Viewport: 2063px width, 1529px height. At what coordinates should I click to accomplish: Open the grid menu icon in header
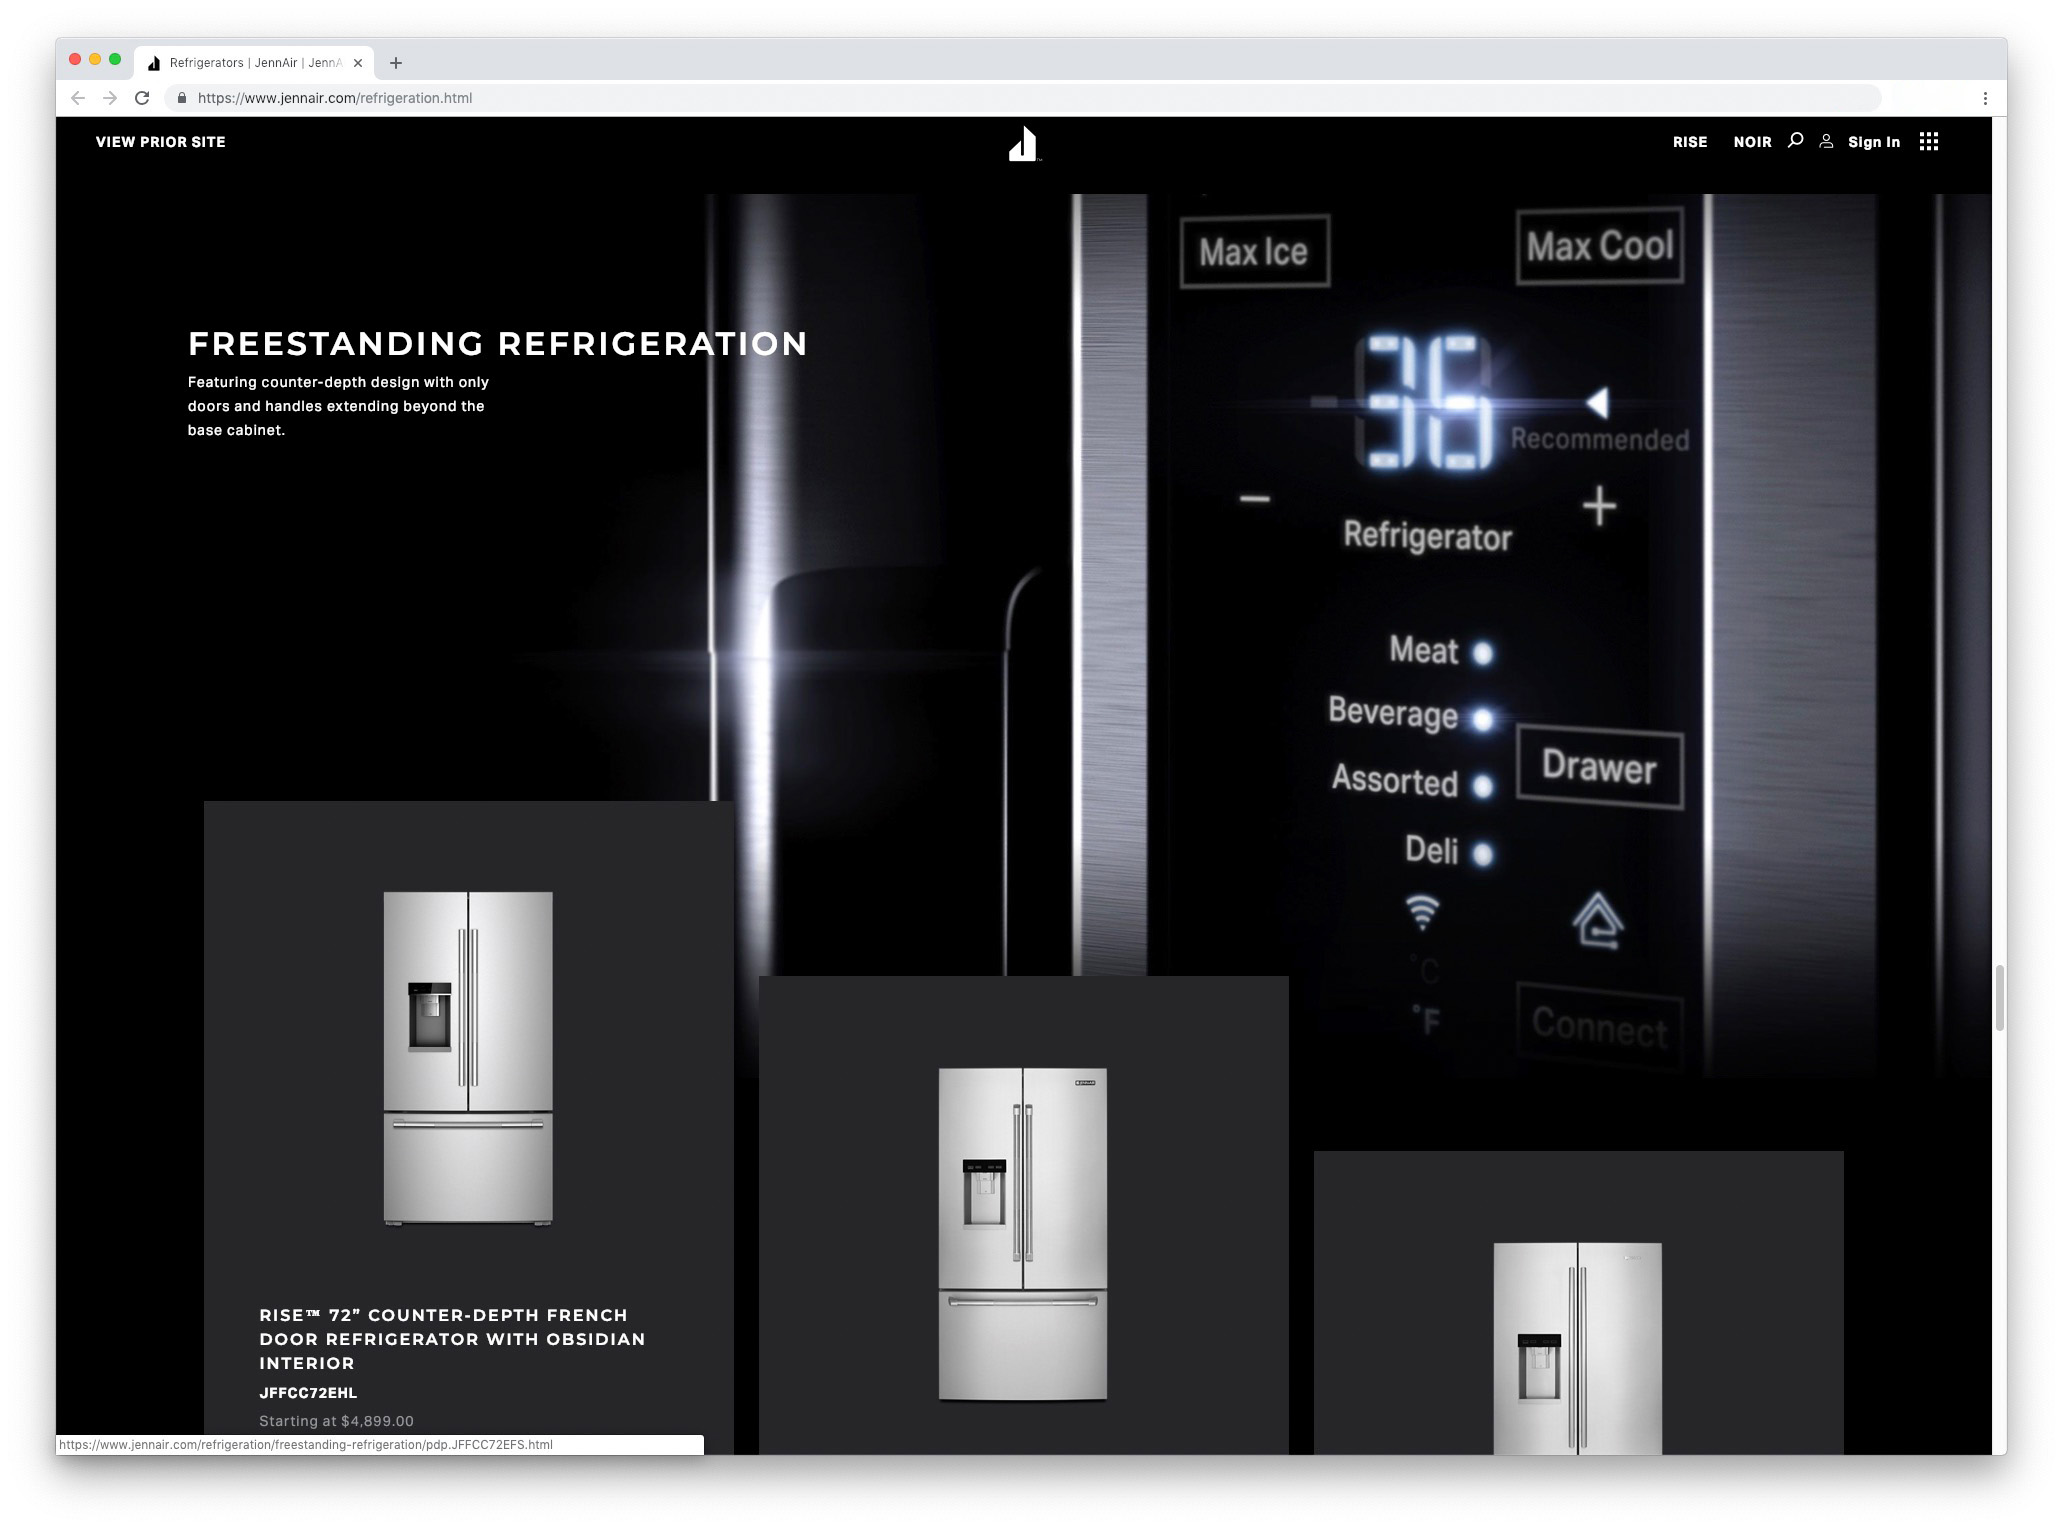click(1929, 142)
